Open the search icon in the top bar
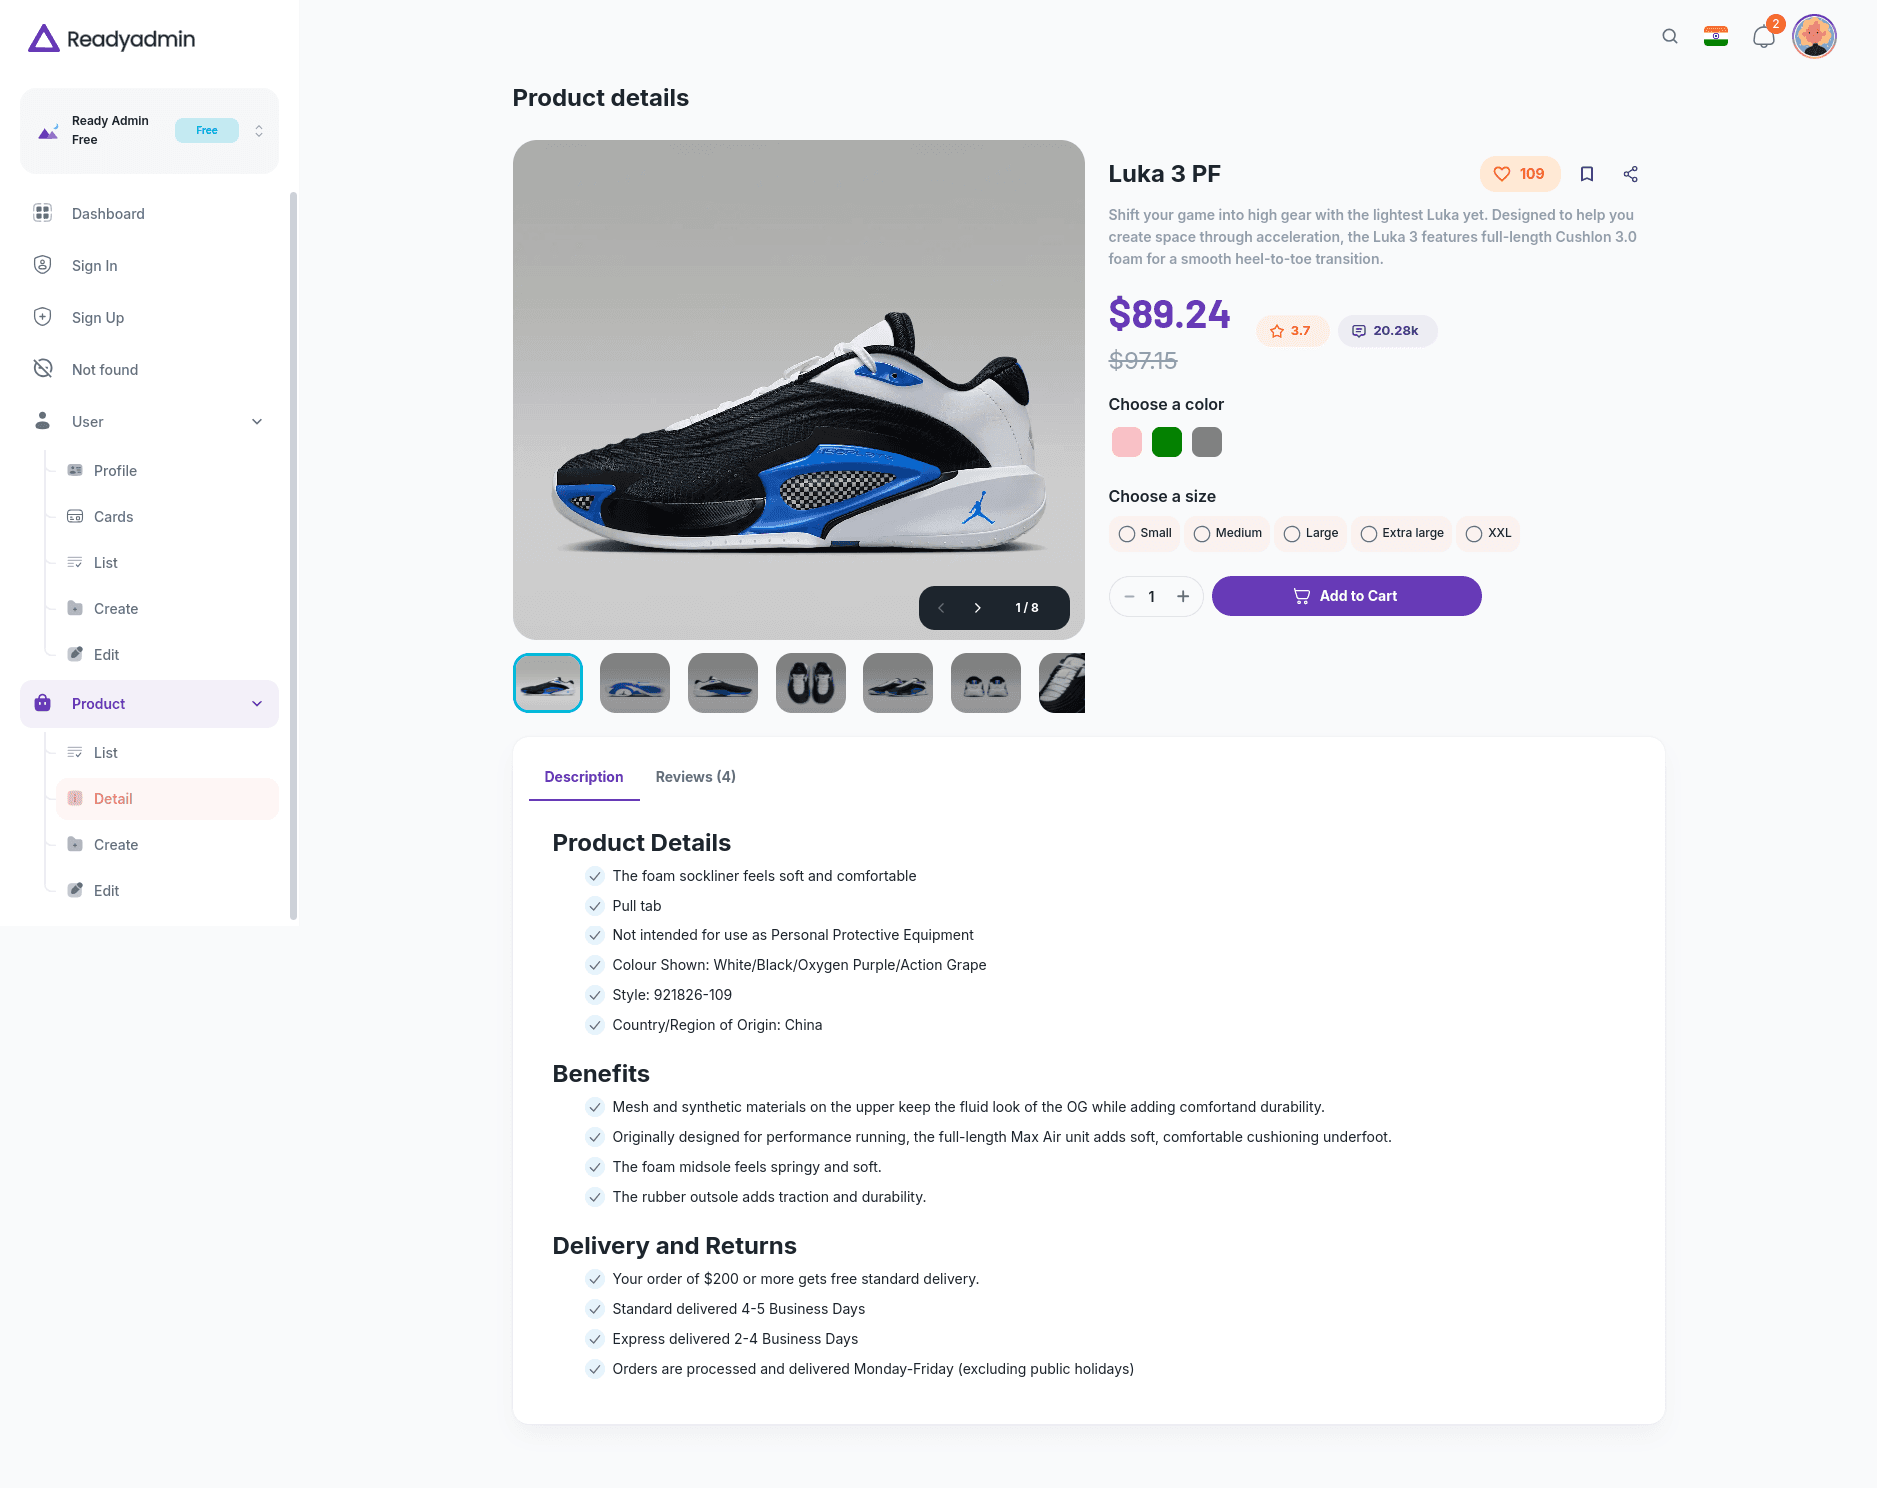This screenshot has height=1489, width=1877. tap(1668, 36)
